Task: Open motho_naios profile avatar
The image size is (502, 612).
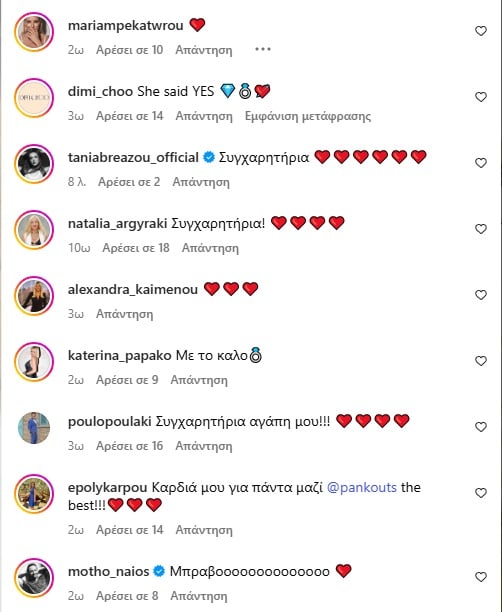Action: (34, 578)
